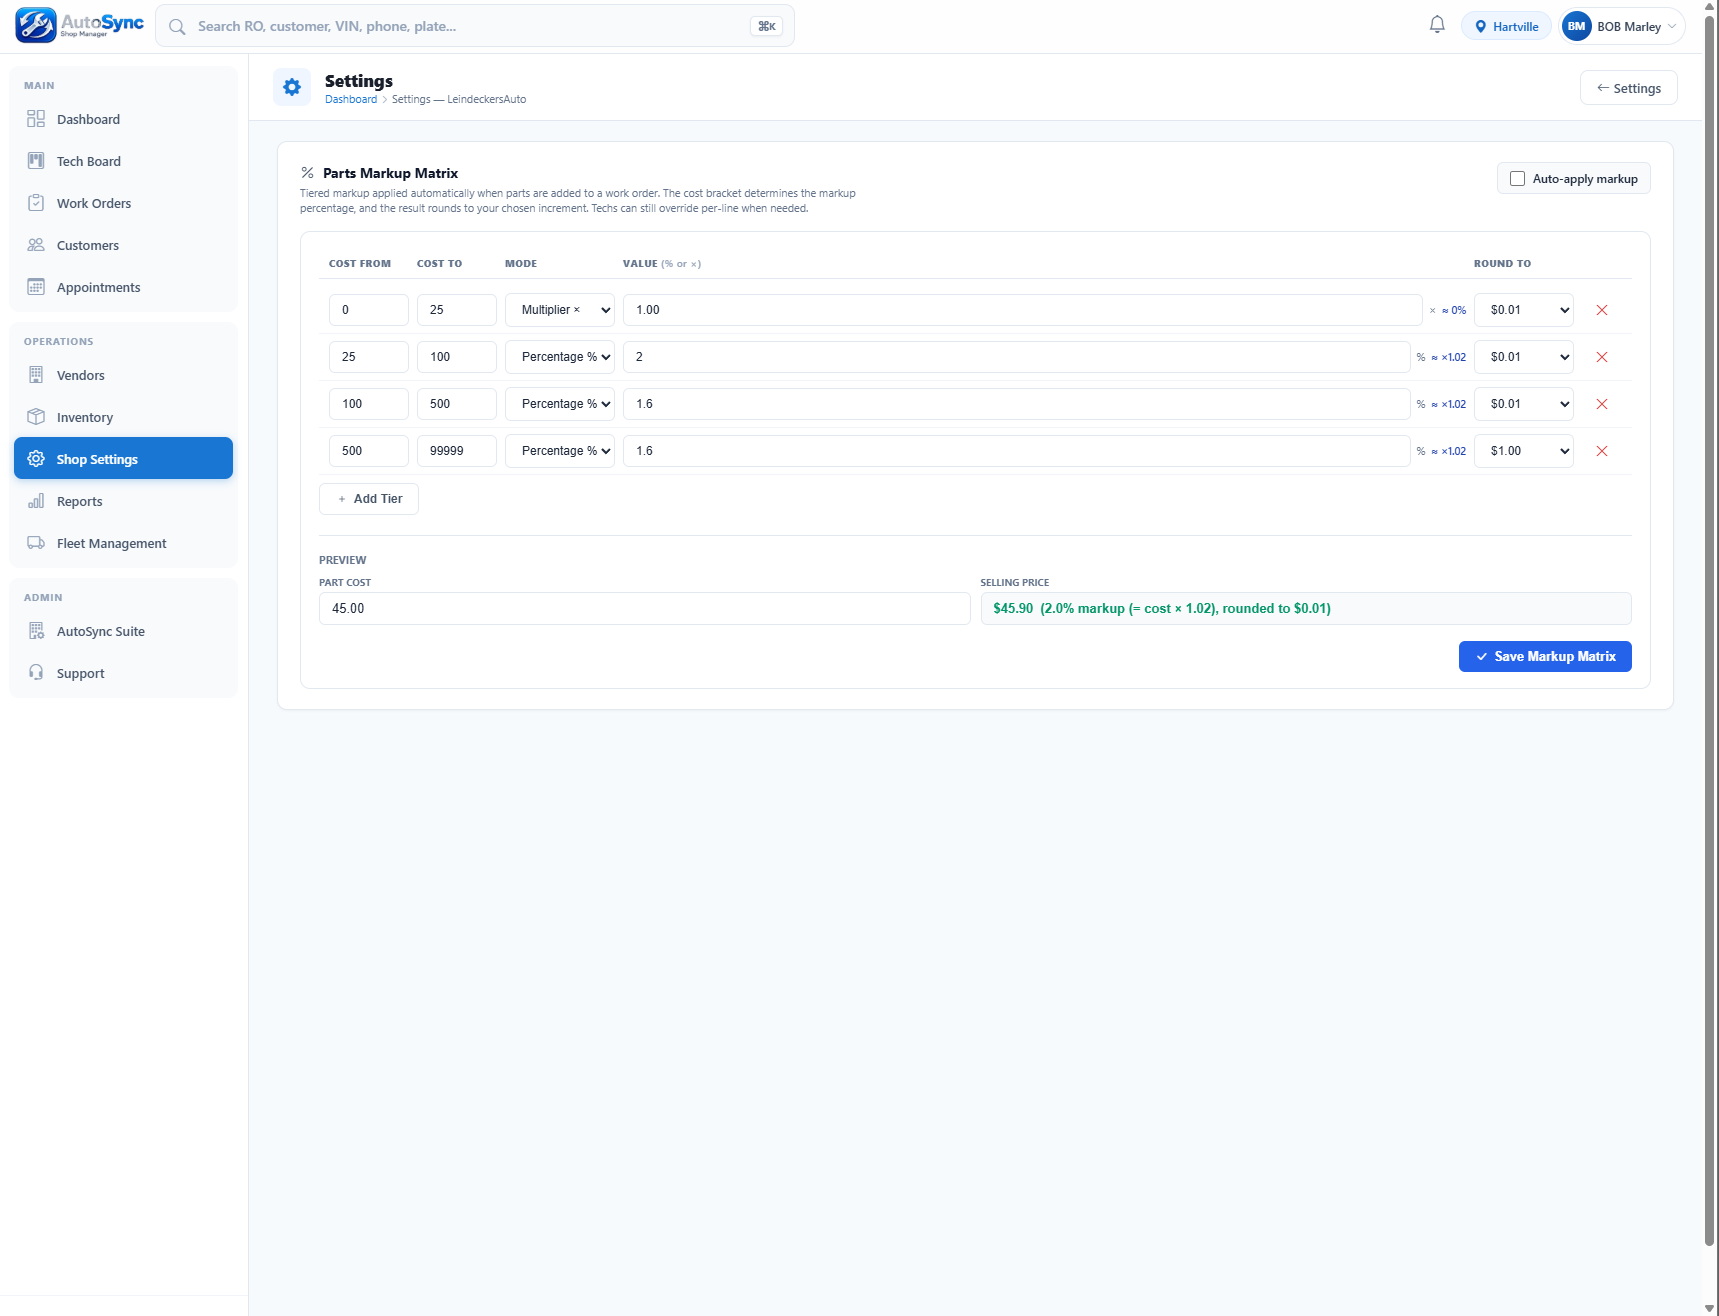This screenshot has height=1316, width=1719.
Task: Open the notifications bell
Action: [x=1437, y=25]
